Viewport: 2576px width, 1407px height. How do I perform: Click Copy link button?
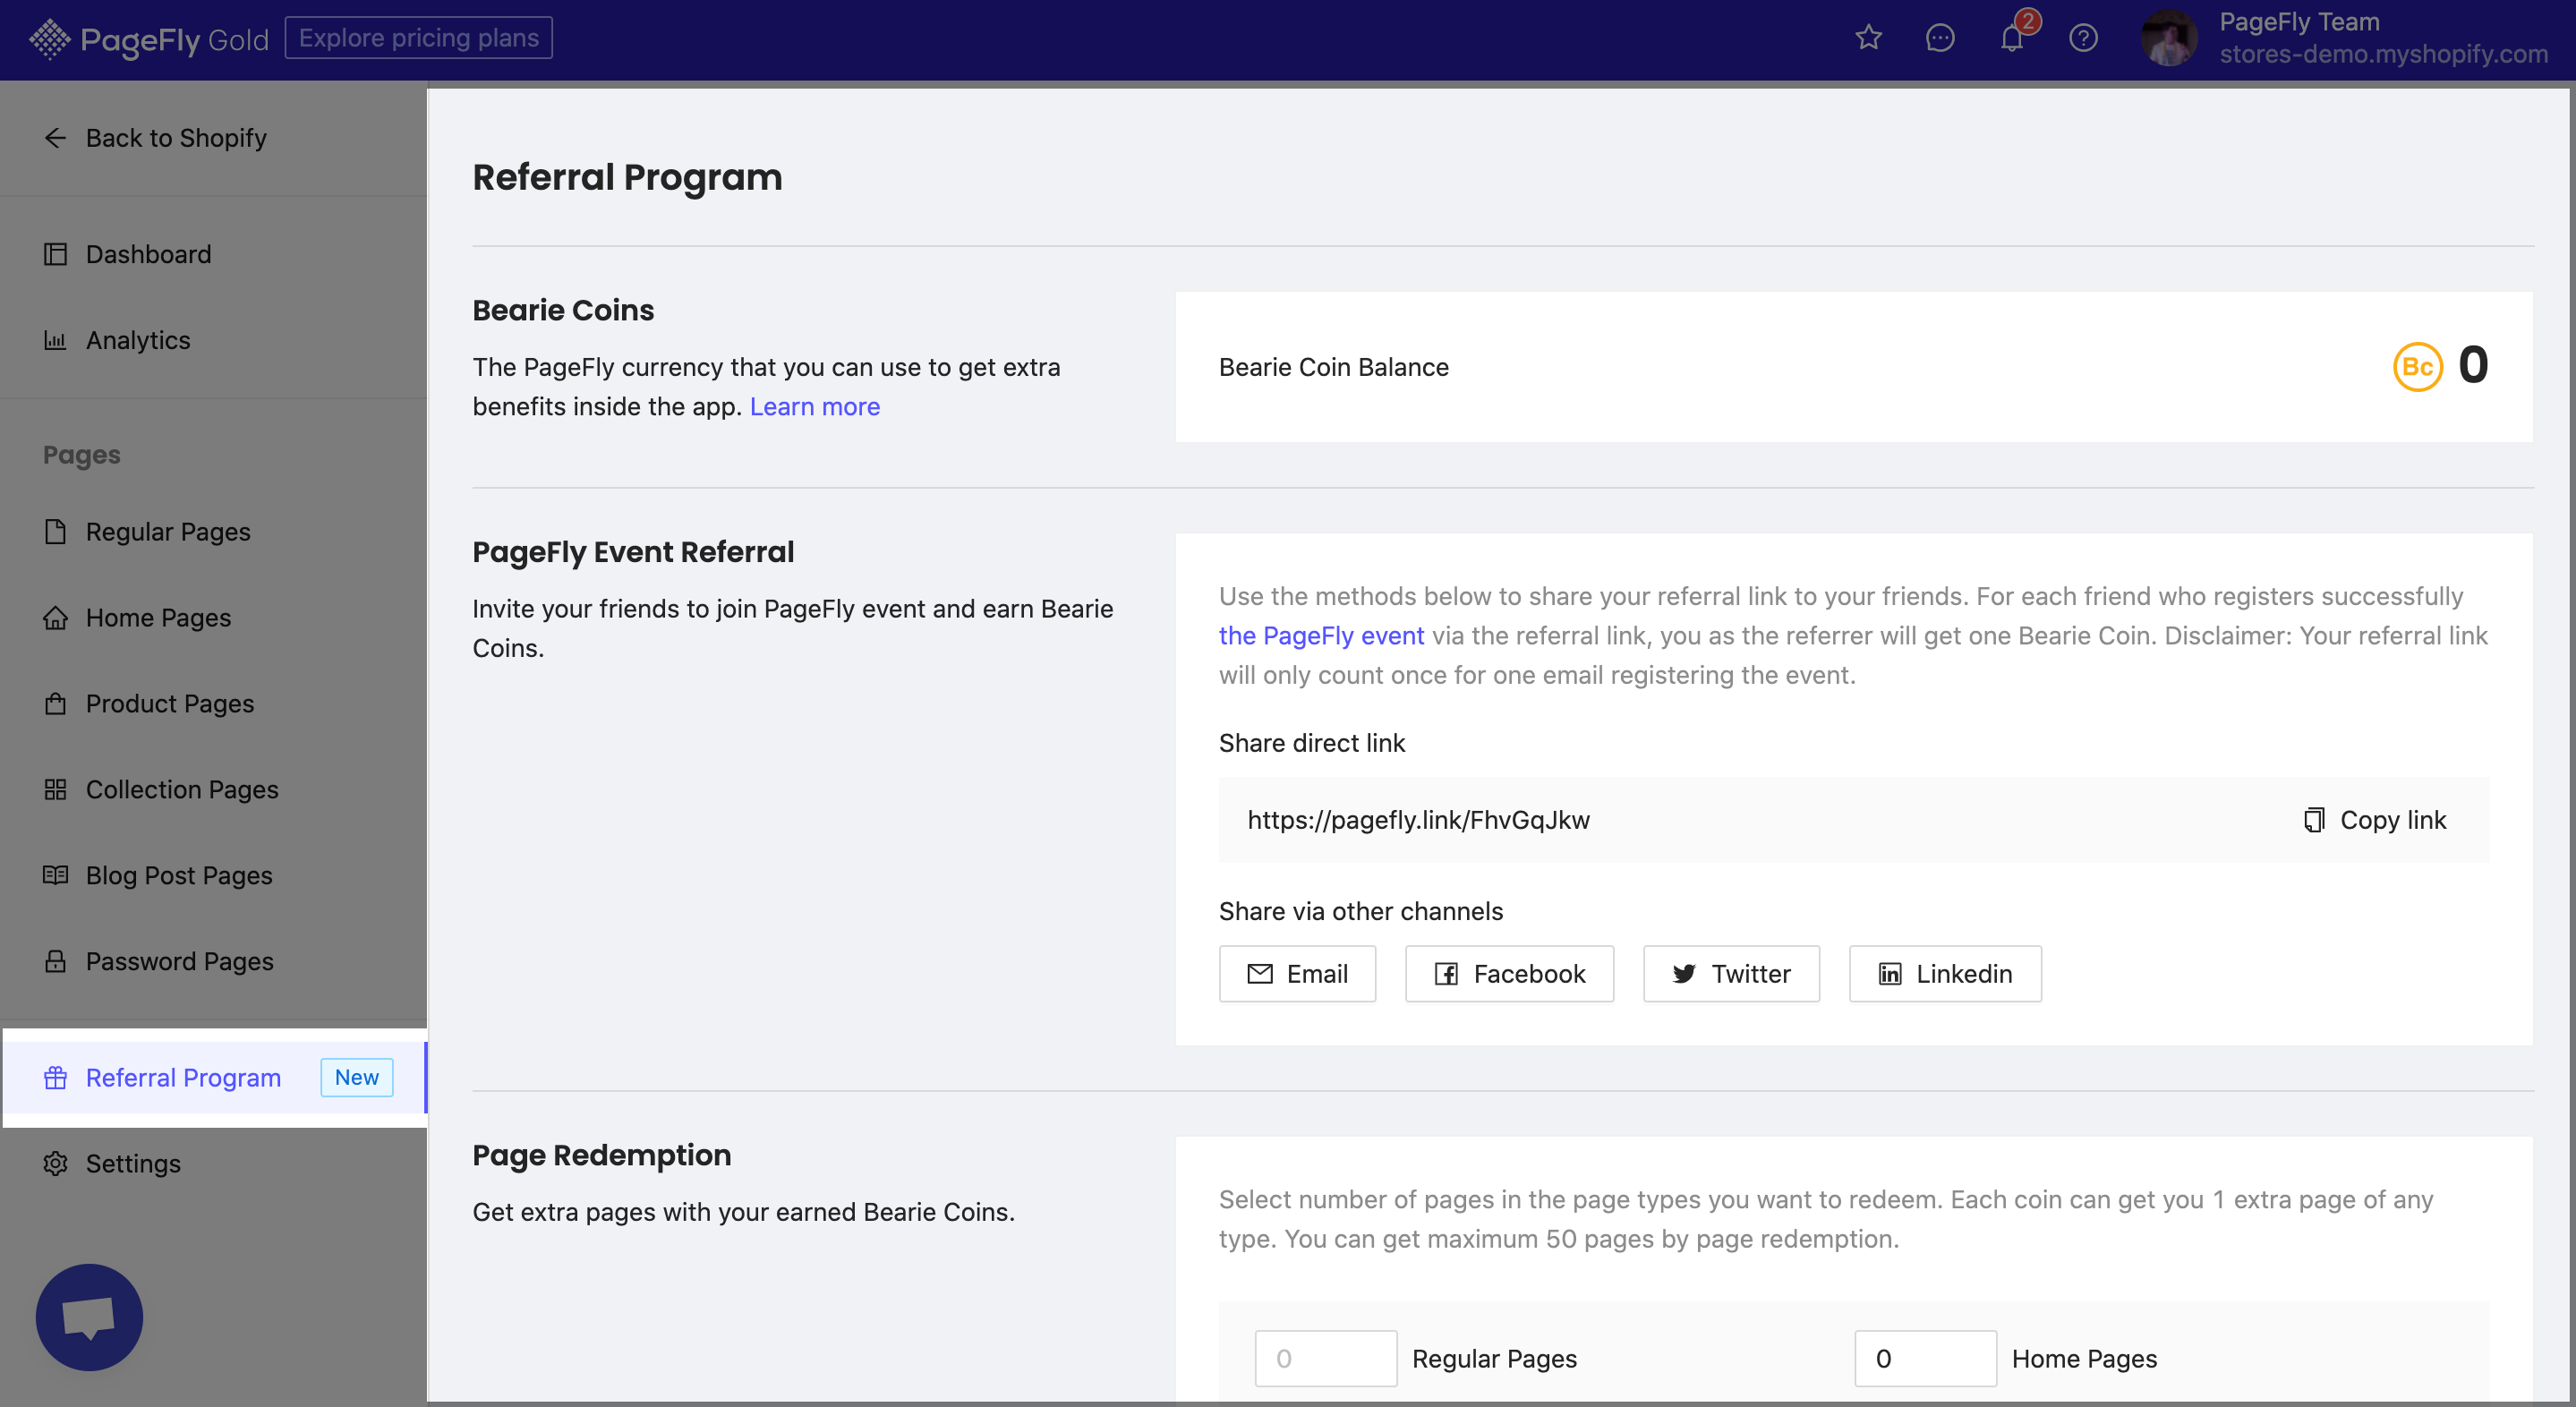pyautogui.click(x=2376, y=820)
